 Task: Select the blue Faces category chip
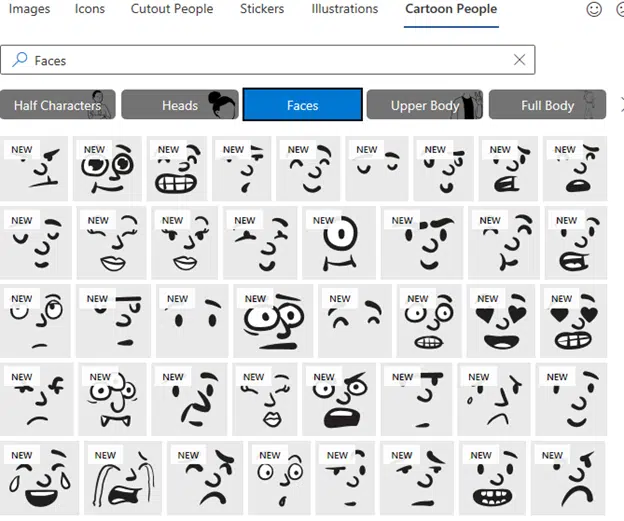click(x=302, y=105)
